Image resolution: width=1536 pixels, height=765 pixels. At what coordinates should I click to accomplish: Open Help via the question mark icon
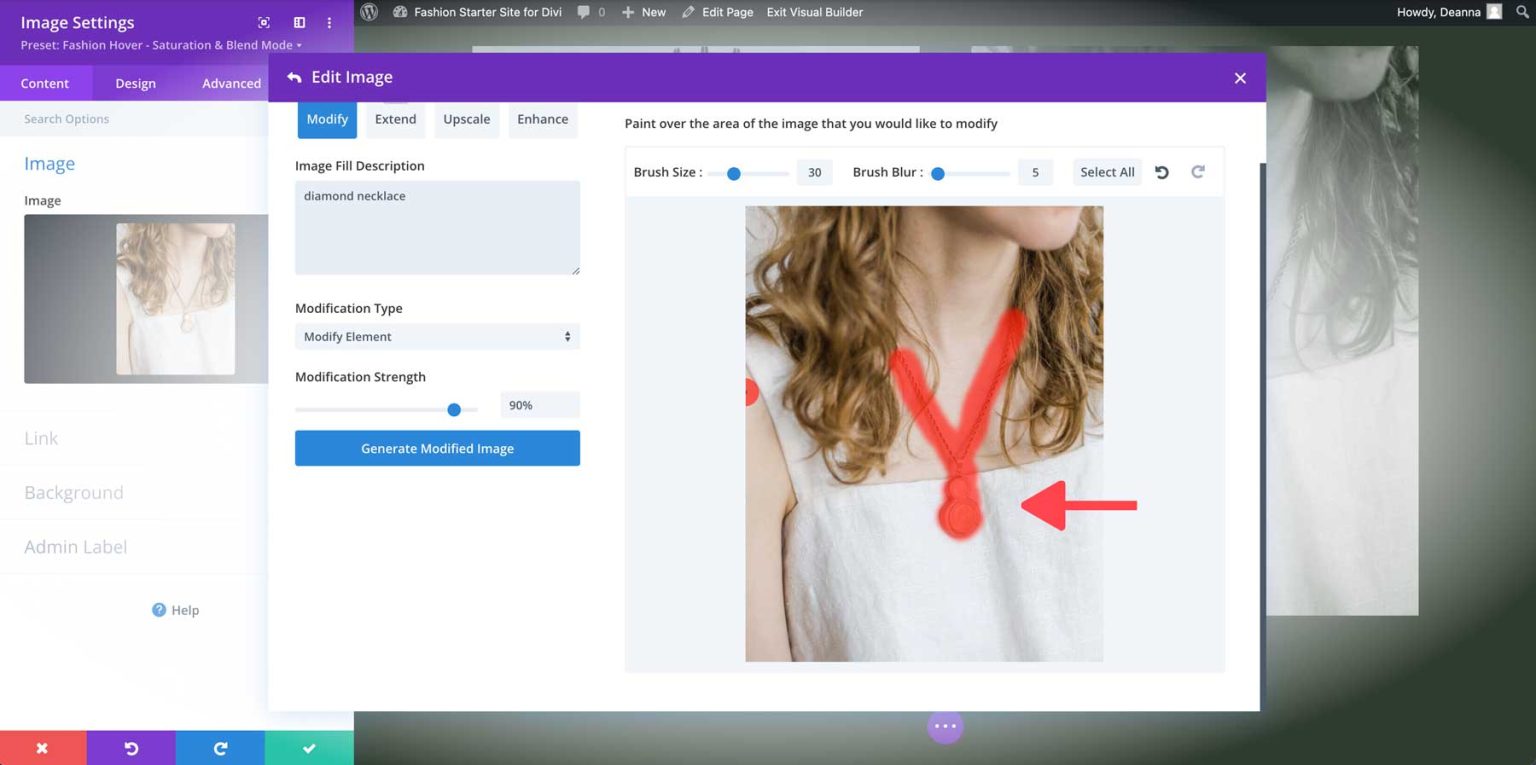pyautogui.click(x=160, y=610)
